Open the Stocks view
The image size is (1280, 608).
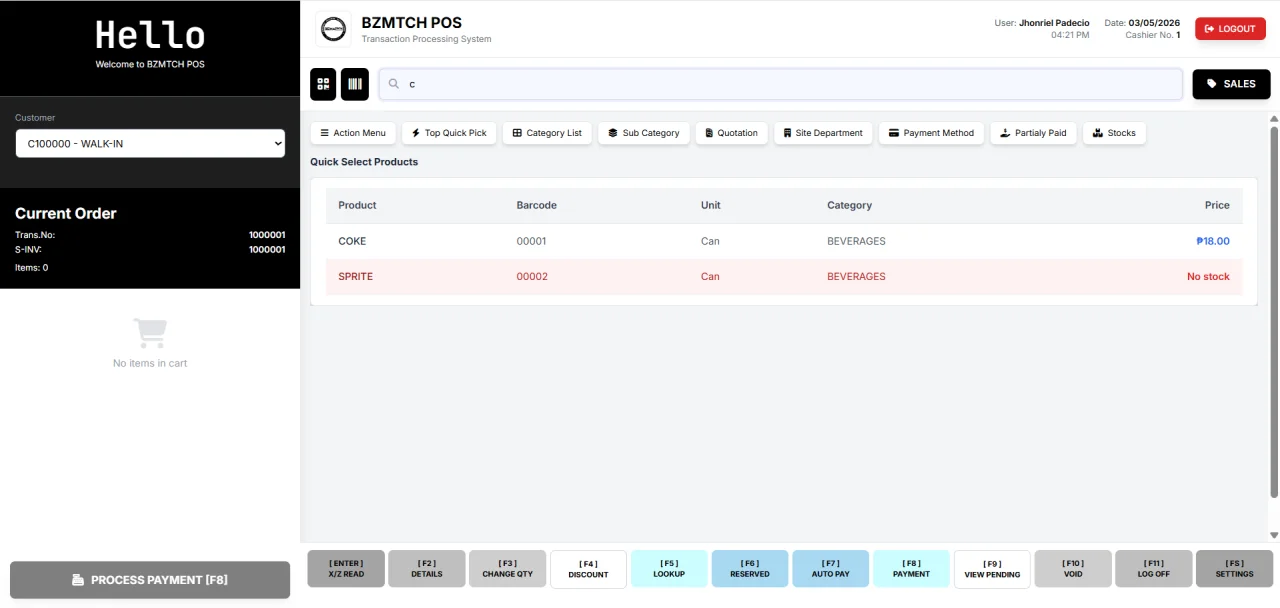pos(1114,133)
